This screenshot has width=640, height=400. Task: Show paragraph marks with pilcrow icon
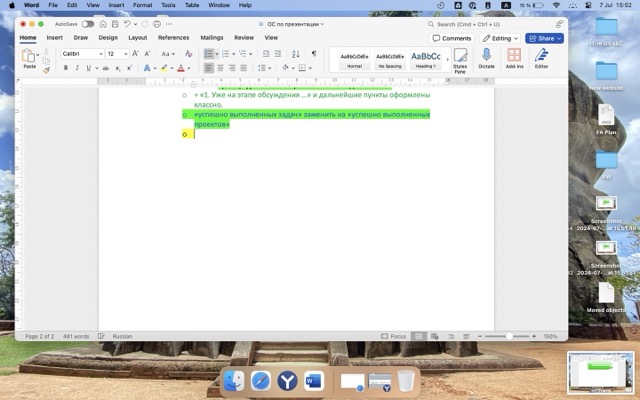pyautogui.click(x=313, y=53)
